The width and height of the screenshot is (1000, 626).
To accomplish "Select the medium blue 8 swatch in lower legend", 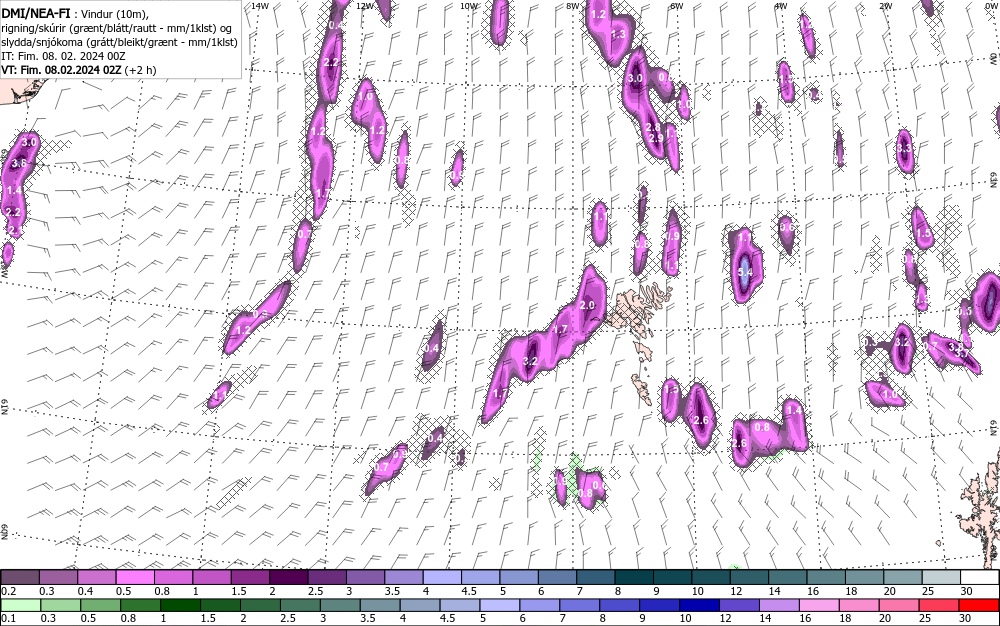I will coord(619,605).
